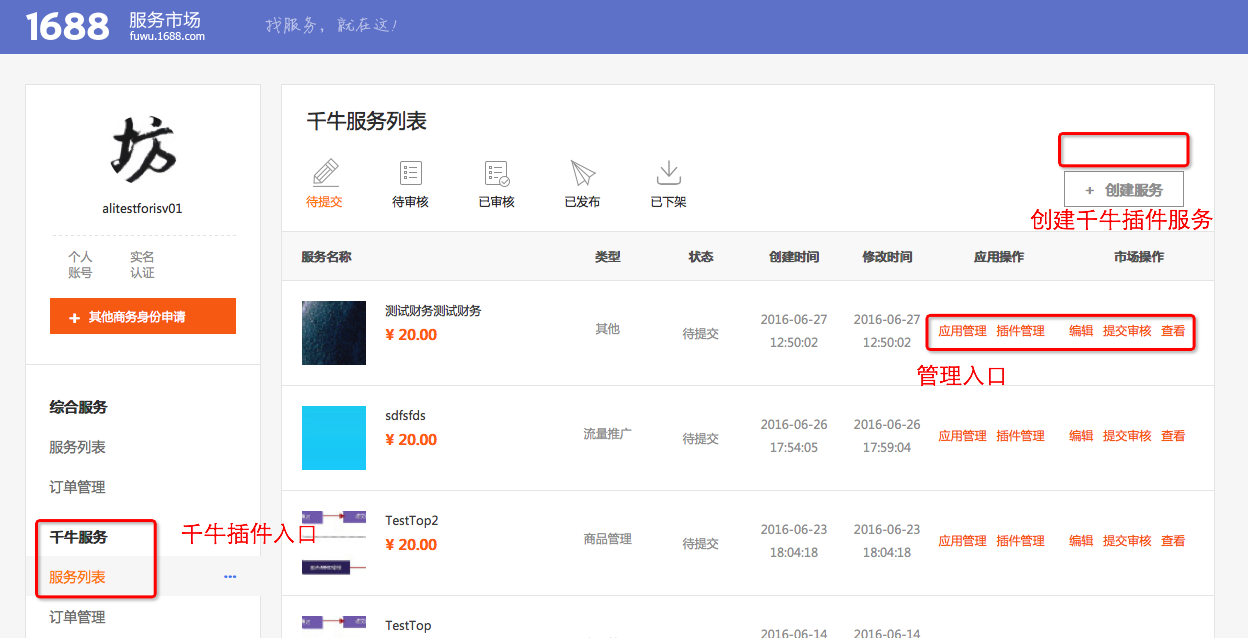Click 查看 for sdfsfds
The width and height of the screenshot is (1248, 638).
1173,436
